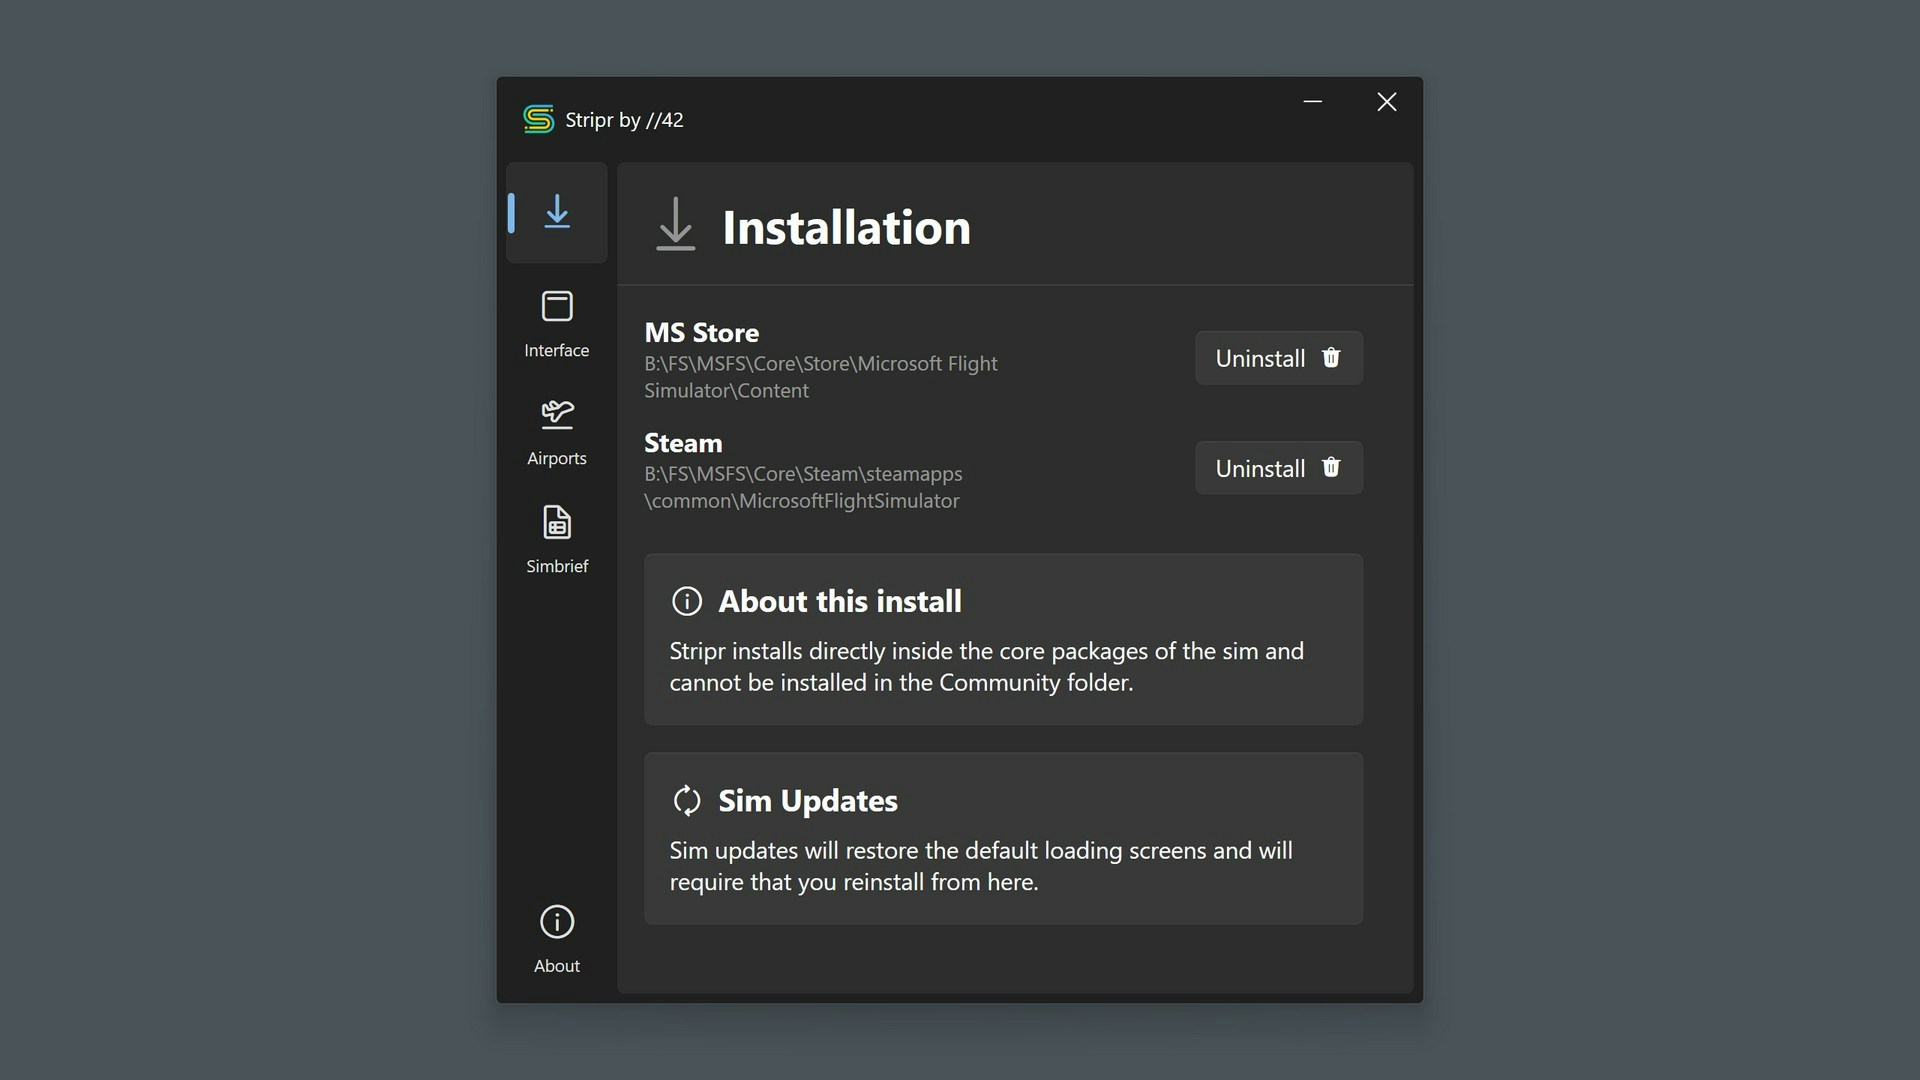Click trash icon in MS Store row
The width and height of the screenshot is (1920, 1080).
tap(1331, 358)
